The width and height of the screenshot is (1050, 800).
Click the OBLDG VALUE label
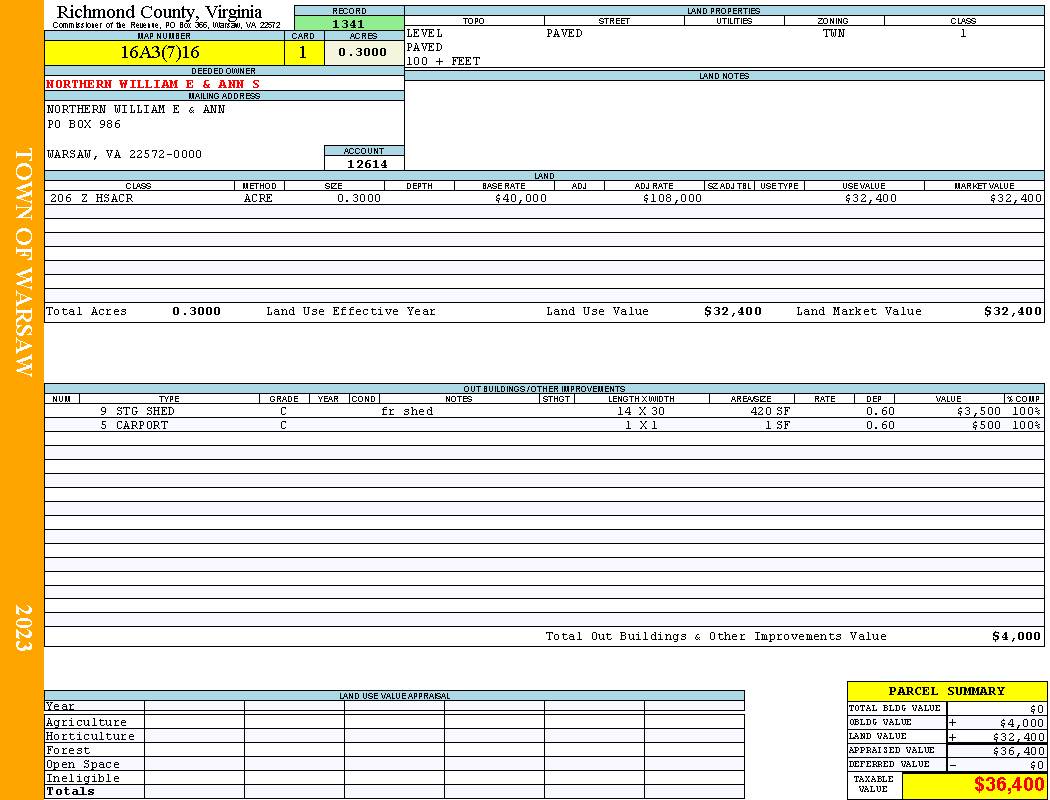pyautogui.click(x=880, y=722)
